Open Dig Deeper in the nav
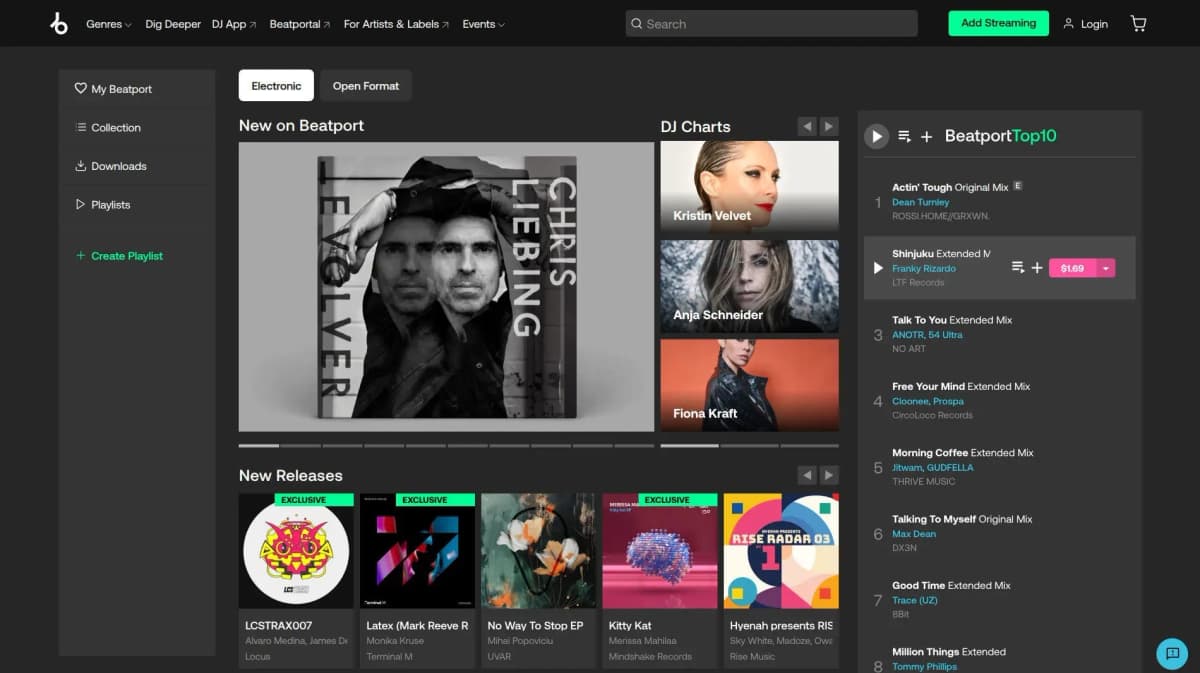Image resolution: width=1200 pixels, height=673 pixels. coord(173,24)
